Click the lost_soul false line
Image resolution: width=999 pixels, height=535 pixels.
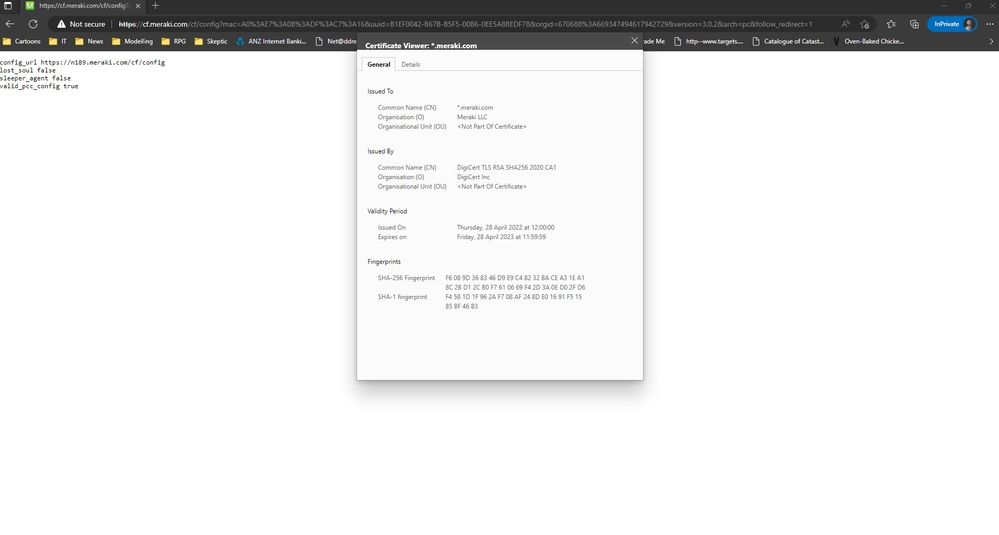[x=28, y=70]
